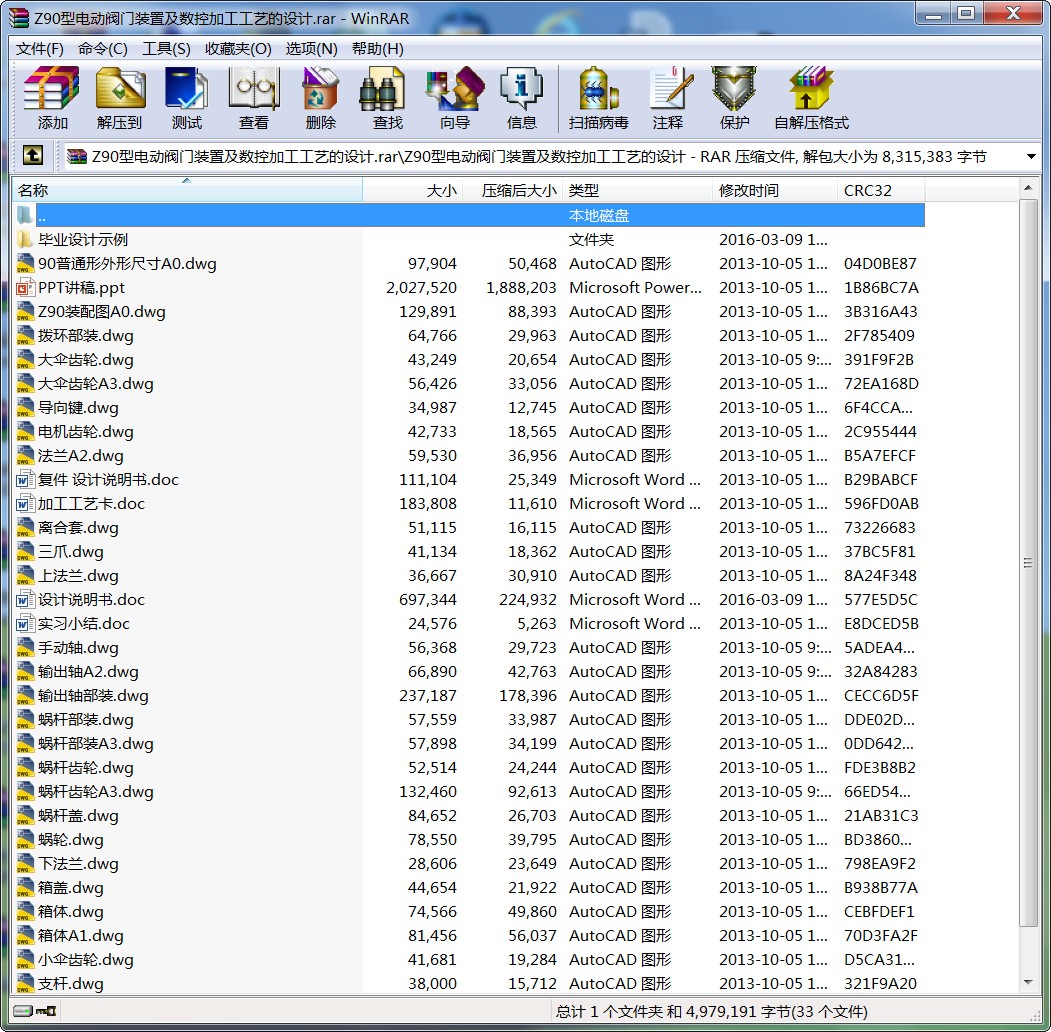This screenshot has height=1032, width=1051.
Task: Open the Info (信息) toolbar icon
Action: tap(521, 89)
